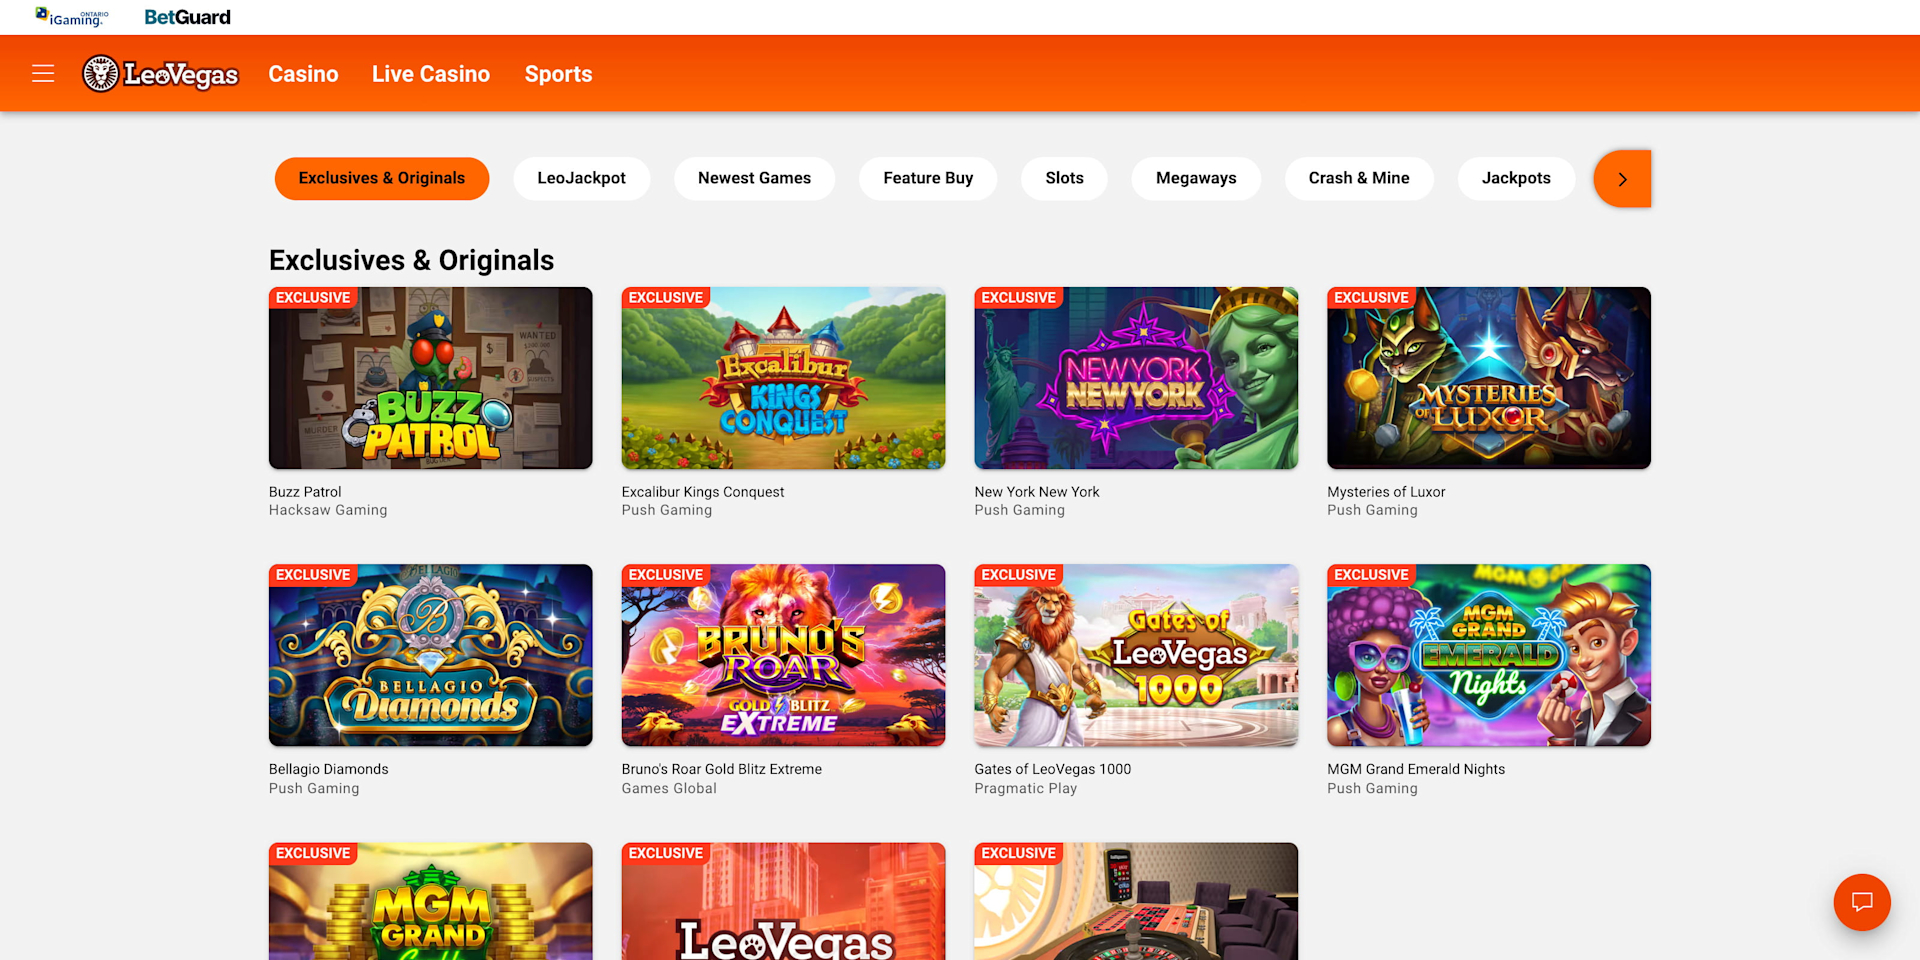Open the roulette table game thumbnail
Image resolution: width=1920 pixels, height=960 pixels.
click(1136, 901)
